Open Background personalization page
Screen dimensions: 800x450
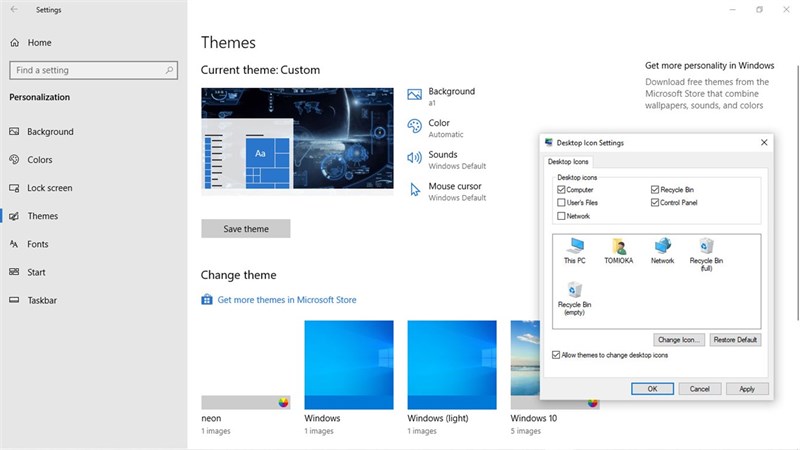pyautogui.click(x=50, y=132)
